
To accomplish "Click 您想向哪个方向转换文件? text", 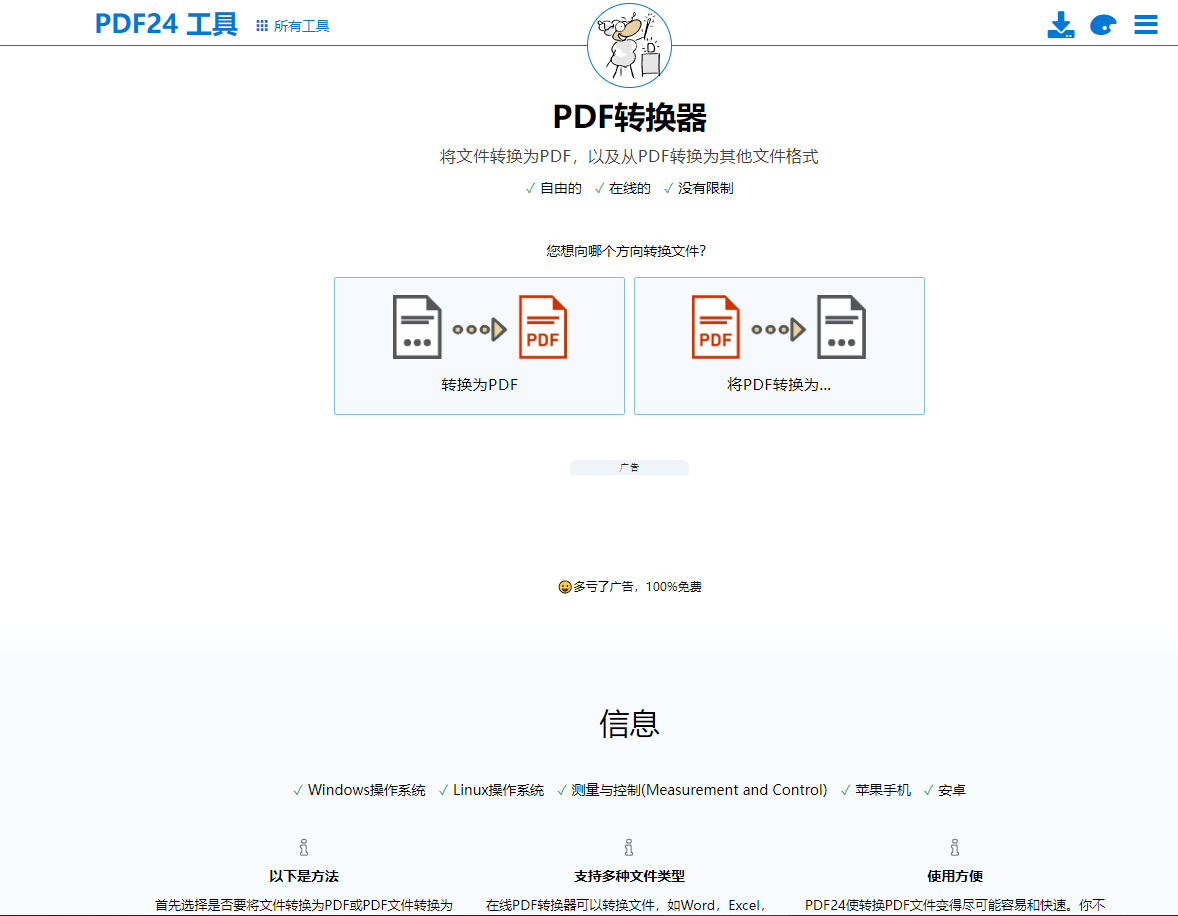I will [626, 251].
